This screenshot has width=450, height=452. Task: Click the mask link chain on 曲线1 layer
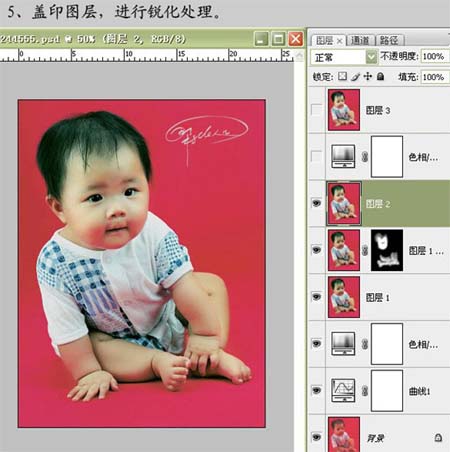[365, 390]
